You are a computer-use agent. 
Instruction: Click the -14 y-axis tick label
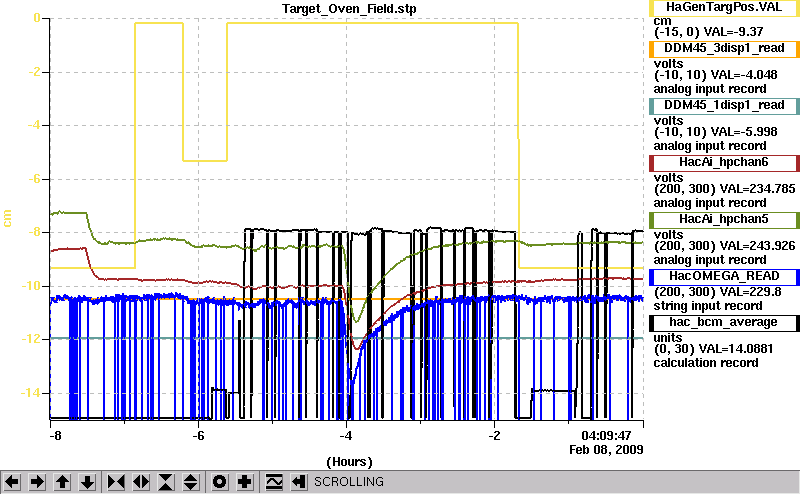pos(31,393)
